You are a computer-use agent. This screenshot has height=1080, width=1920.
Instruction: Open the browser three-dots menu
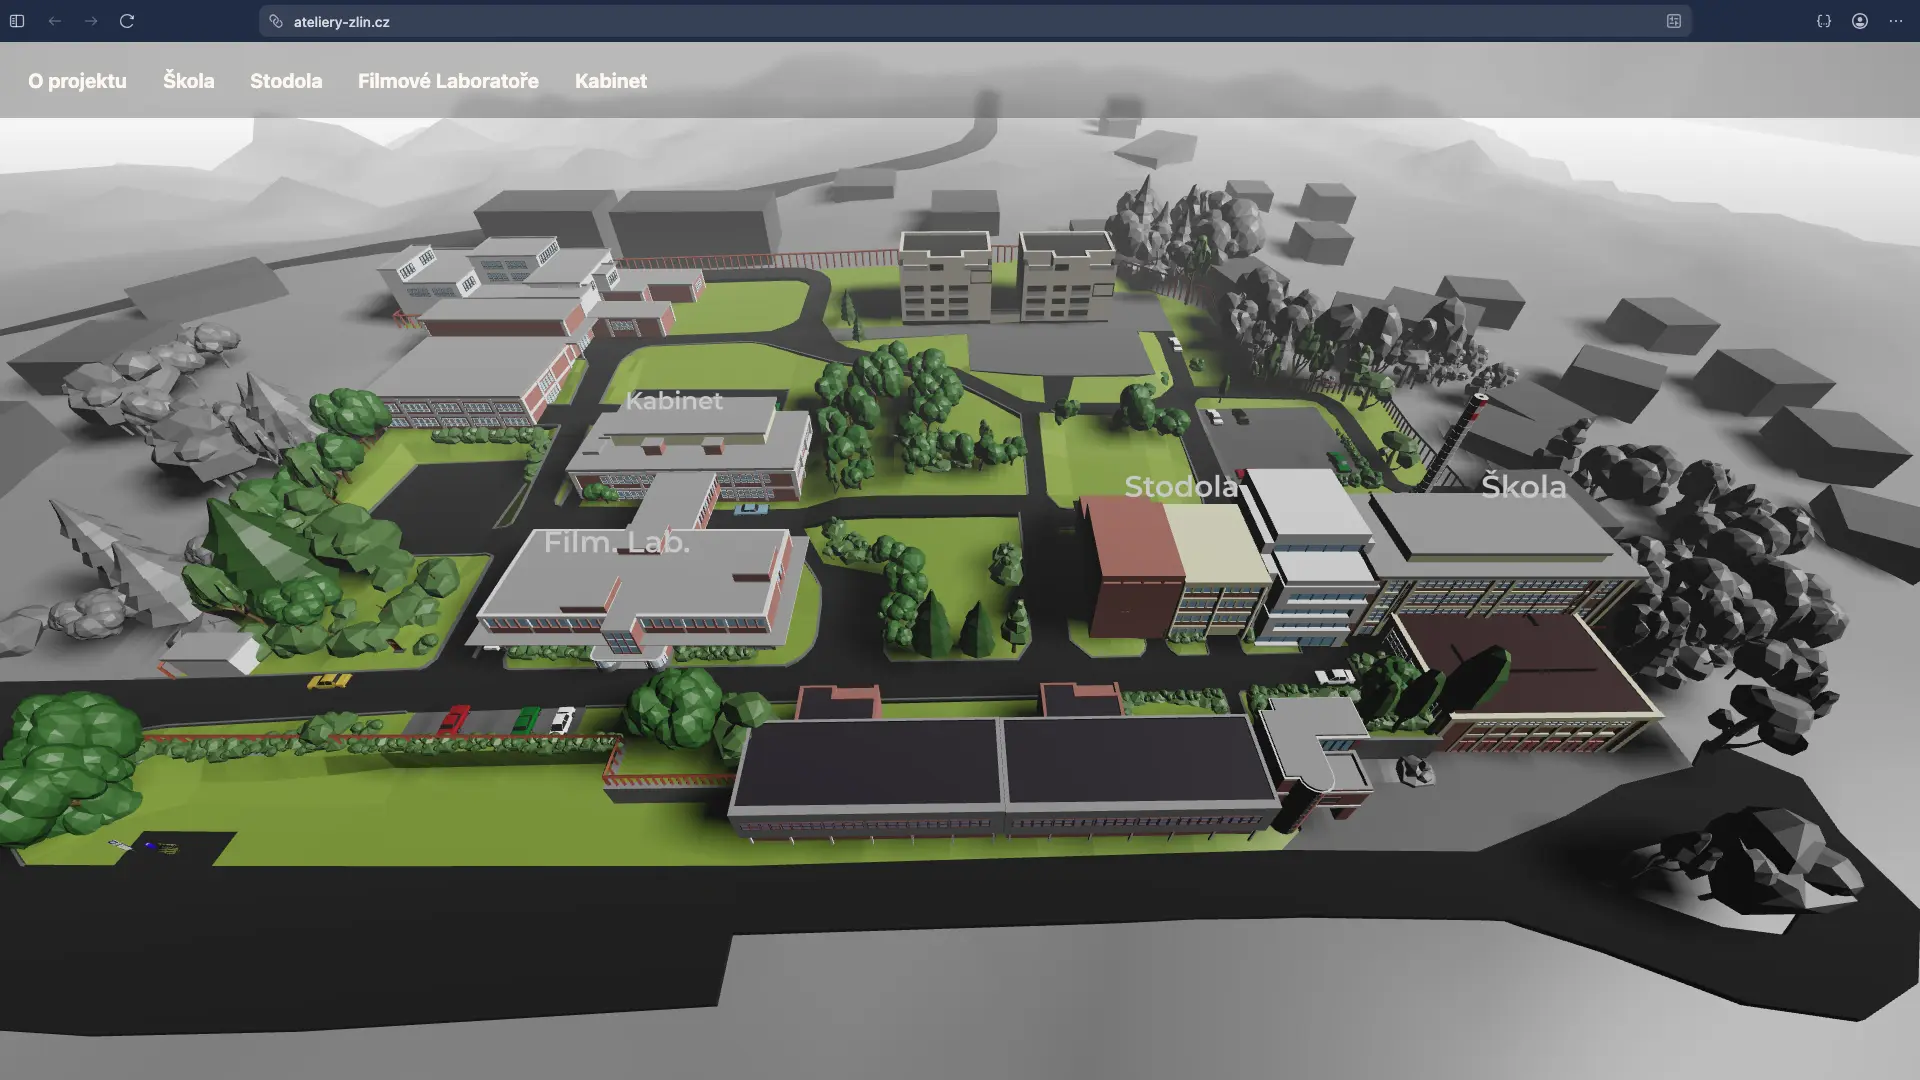coord(1895,21)
